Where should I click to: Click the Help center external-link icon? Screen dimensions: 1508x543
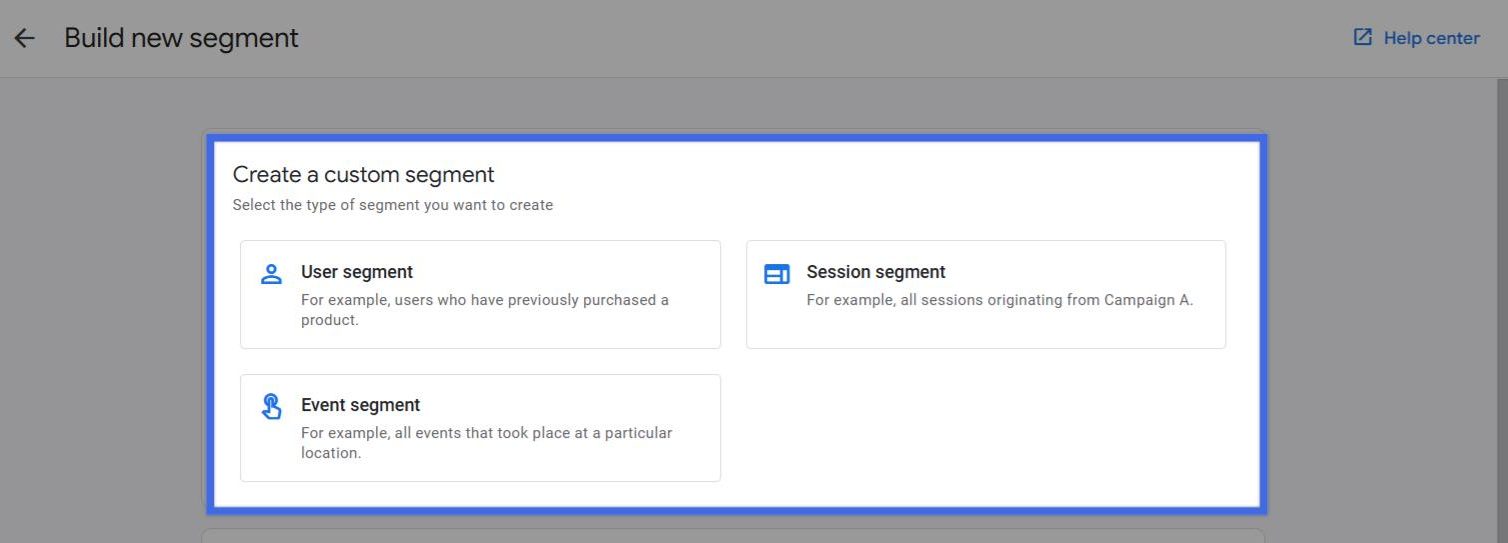tap(1362, 37)
